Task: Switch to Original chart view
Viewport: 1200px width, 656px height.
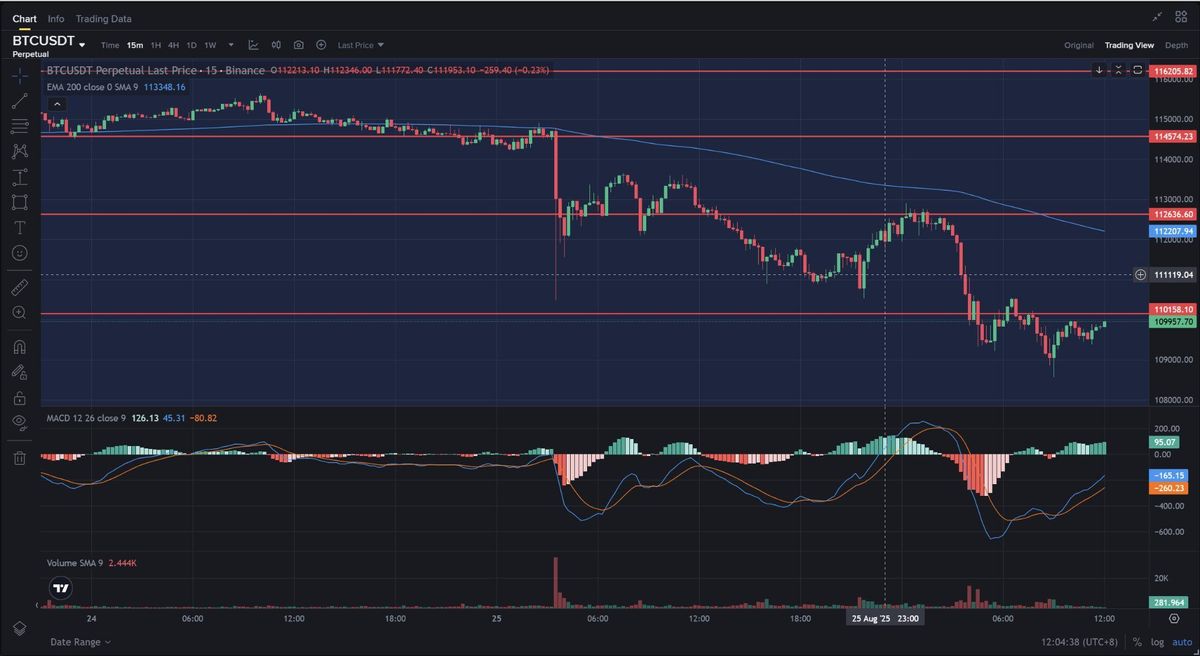Action: click(x=1079, y=45)
